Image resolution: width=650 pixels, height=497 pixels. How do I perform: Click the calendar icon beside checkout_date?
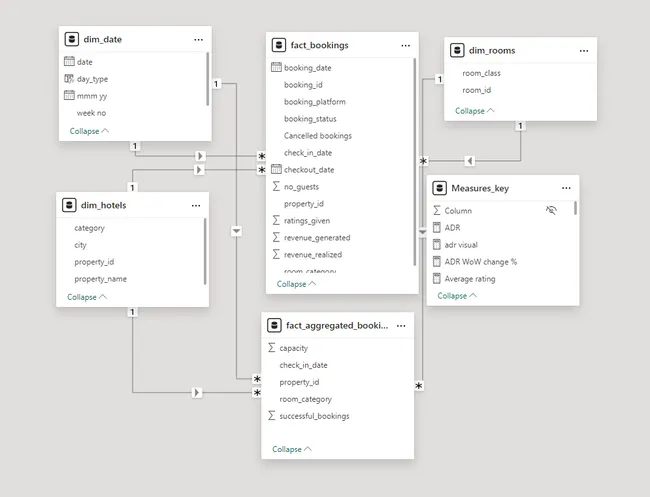click(x=276, y=169)
